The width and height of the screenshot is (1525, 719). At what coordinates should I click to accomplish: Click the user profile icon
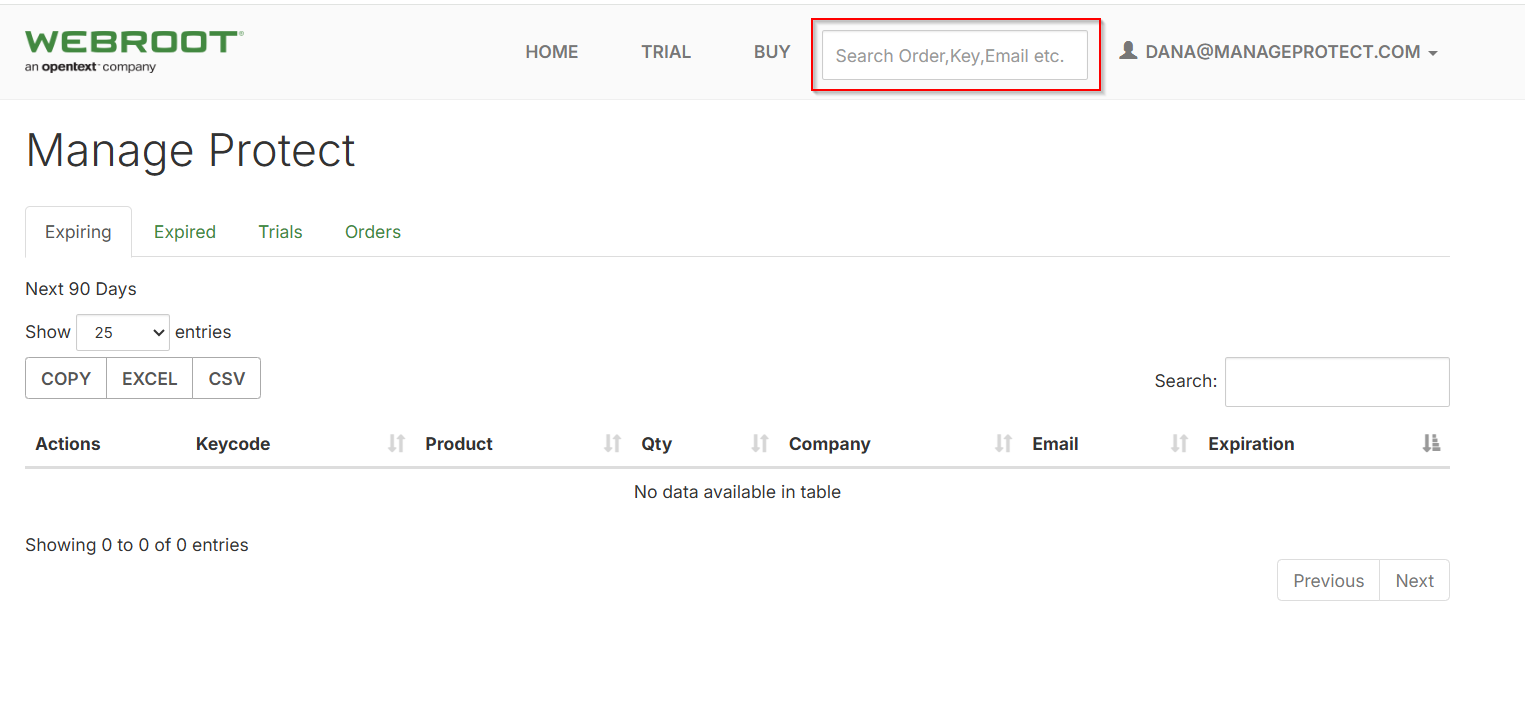[x=1128, y=50]
